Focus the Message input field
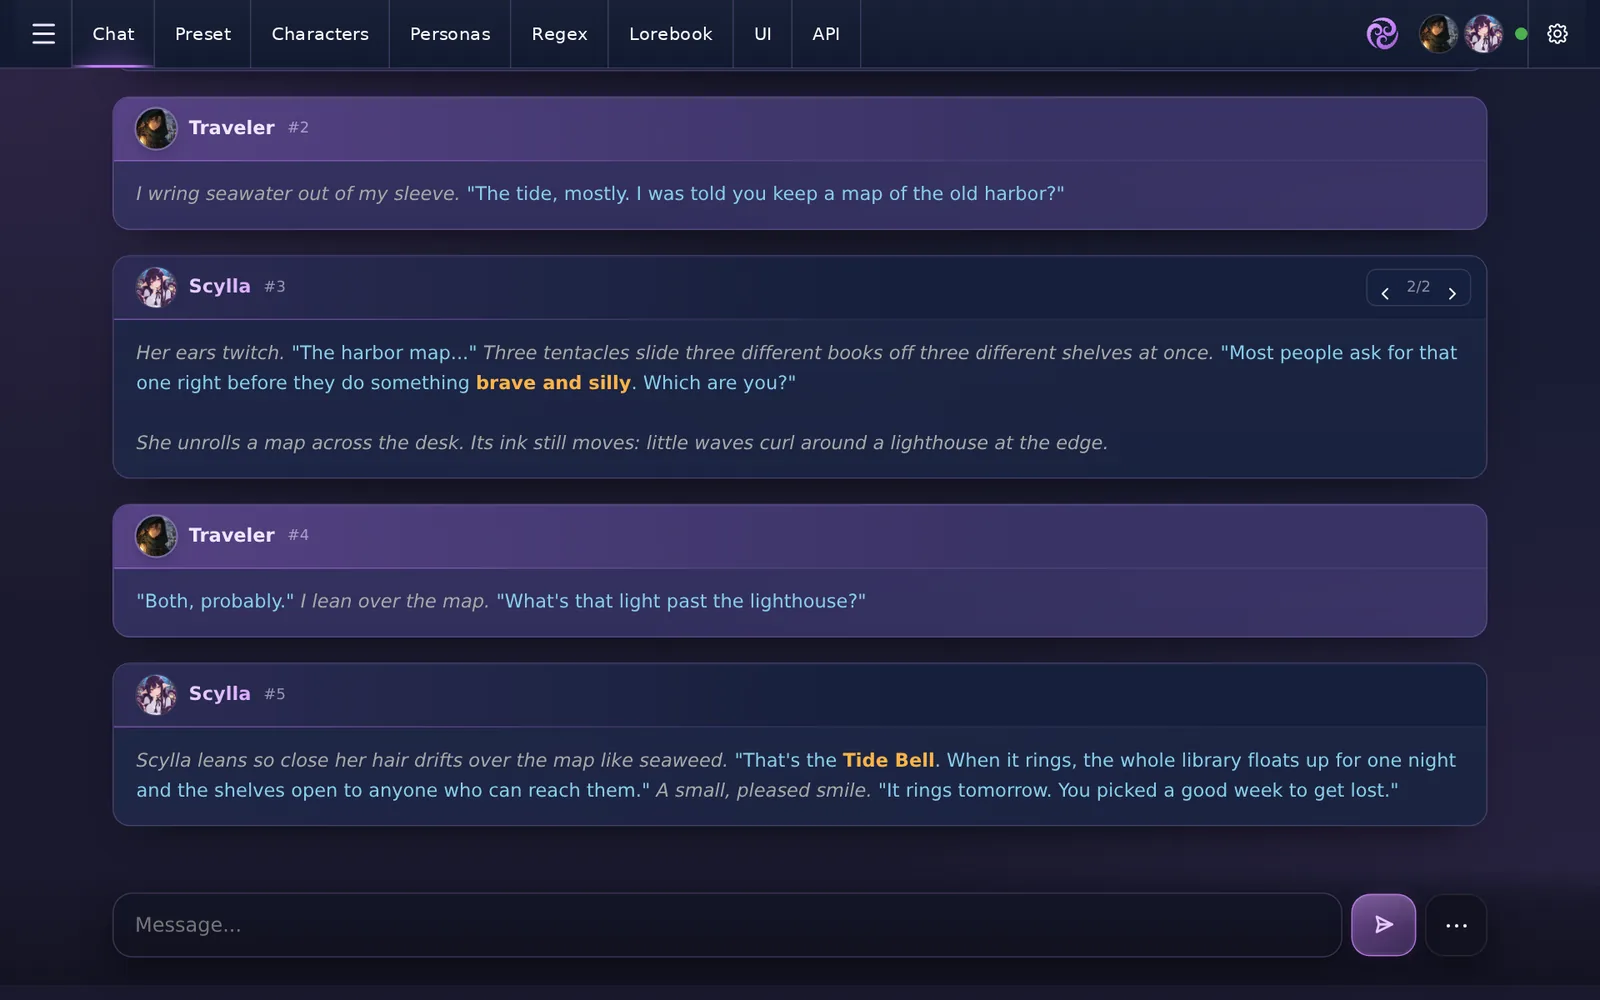This screenshot has width=1600, height=1000. click(x=727, y=925)
